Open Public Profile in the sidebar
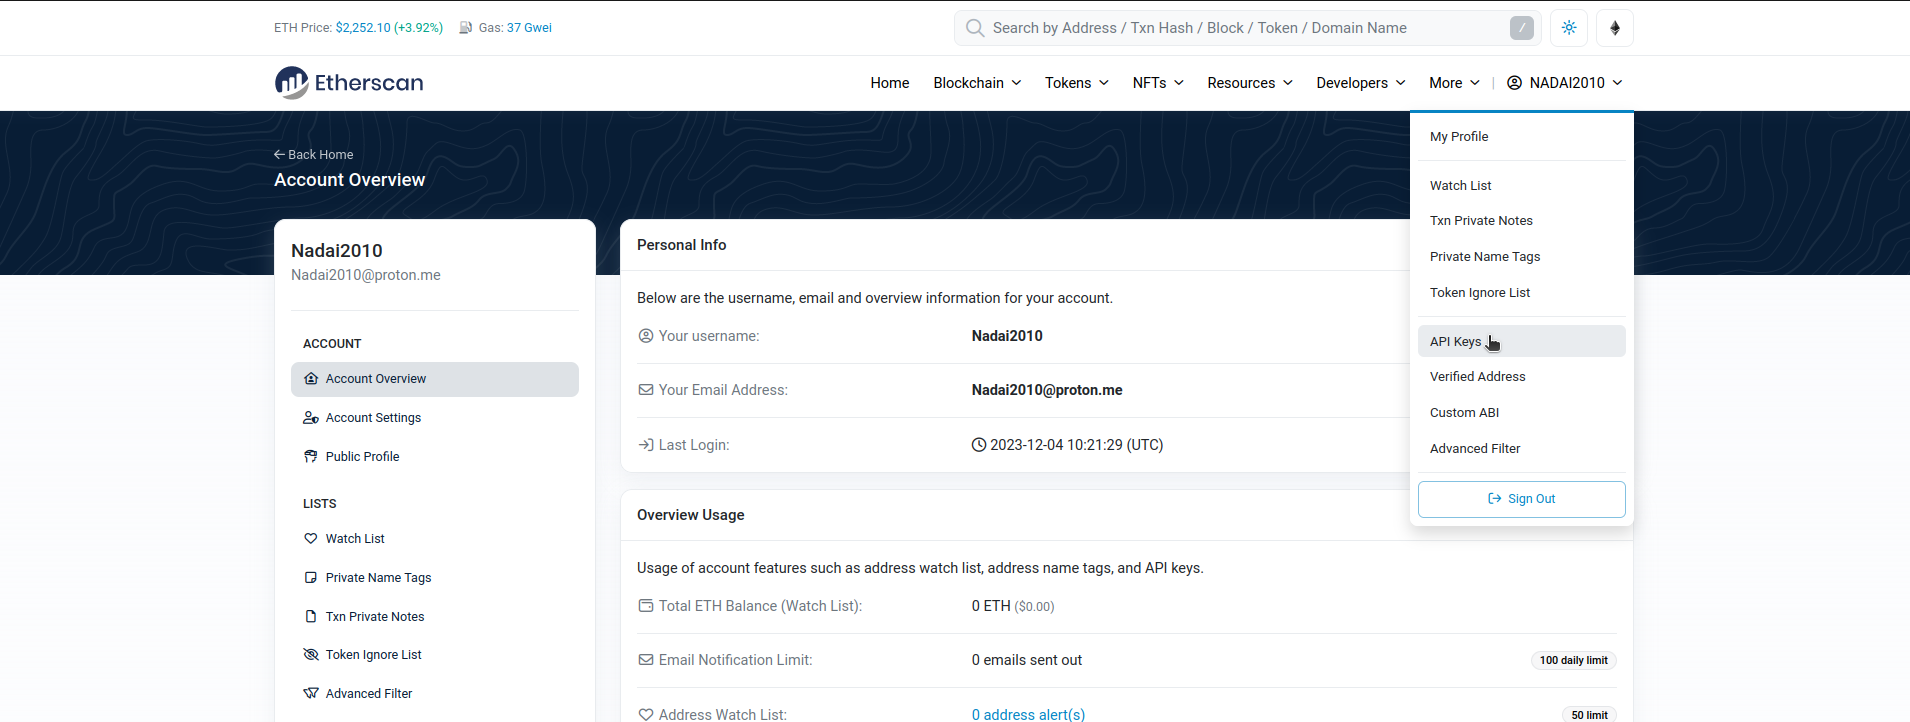 tap(435, 457)
